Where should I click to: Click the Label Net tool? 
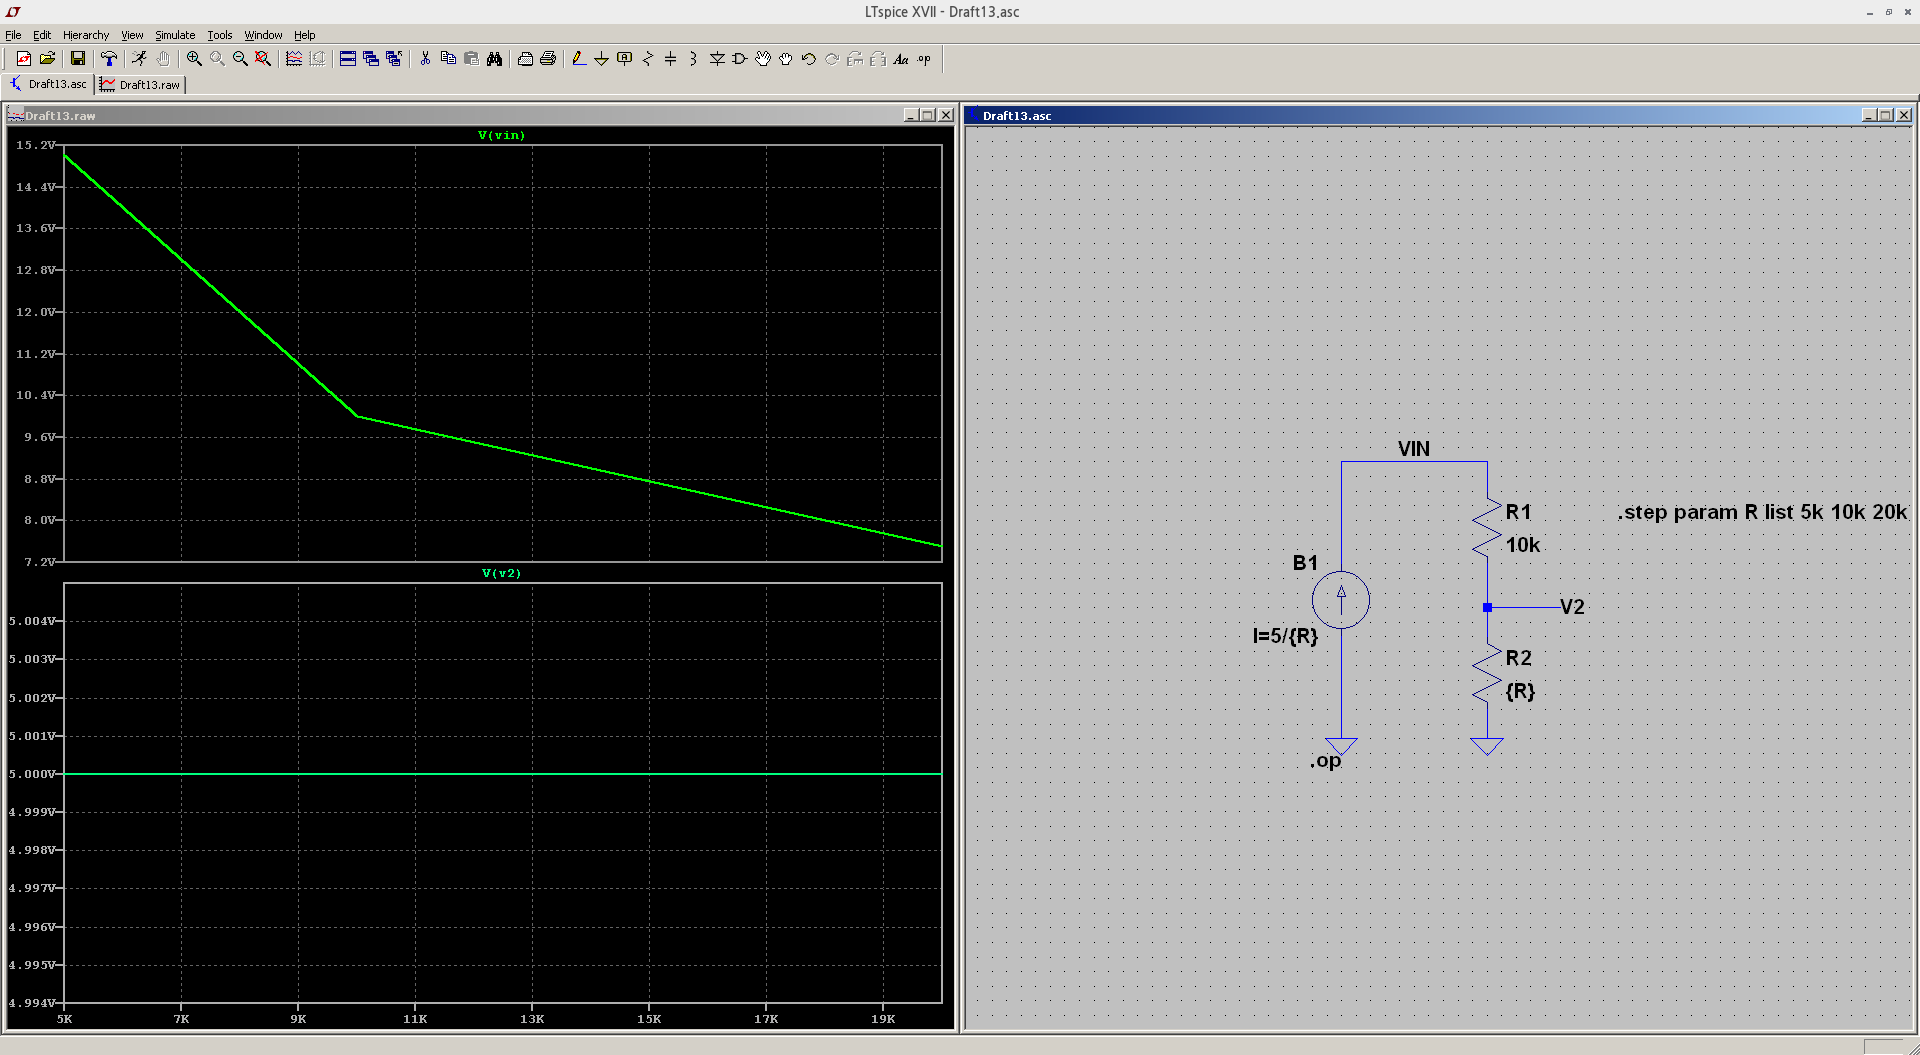point(624,59)
